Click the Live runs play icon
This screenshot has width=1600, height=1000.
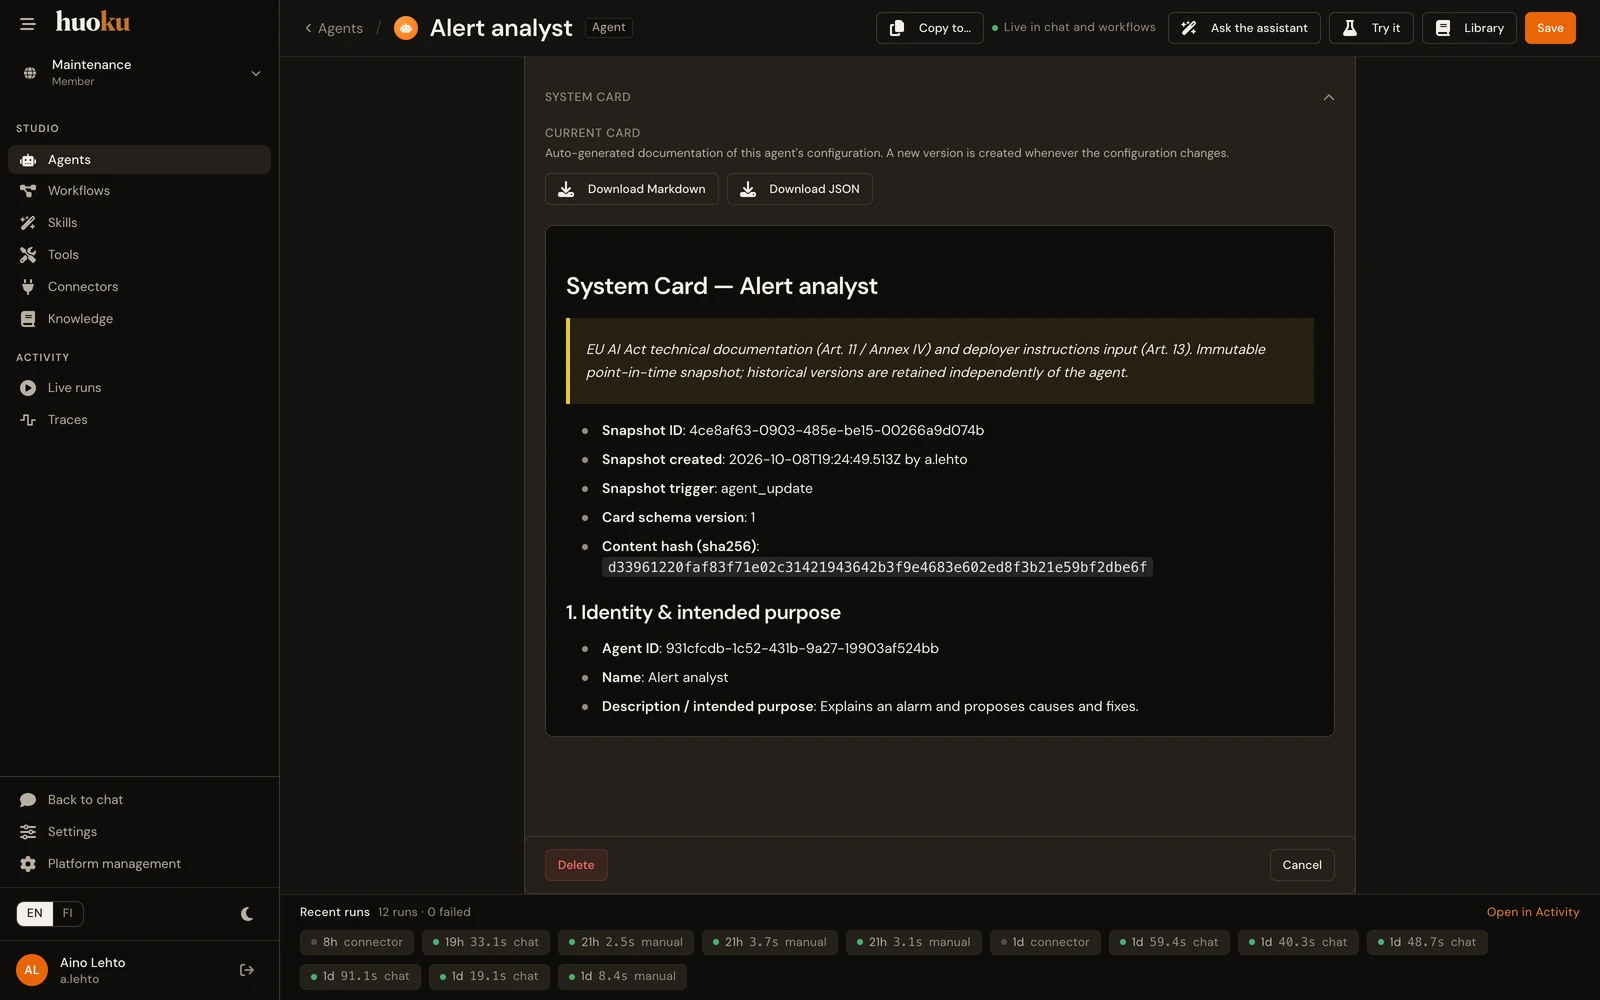click(28, 388)
